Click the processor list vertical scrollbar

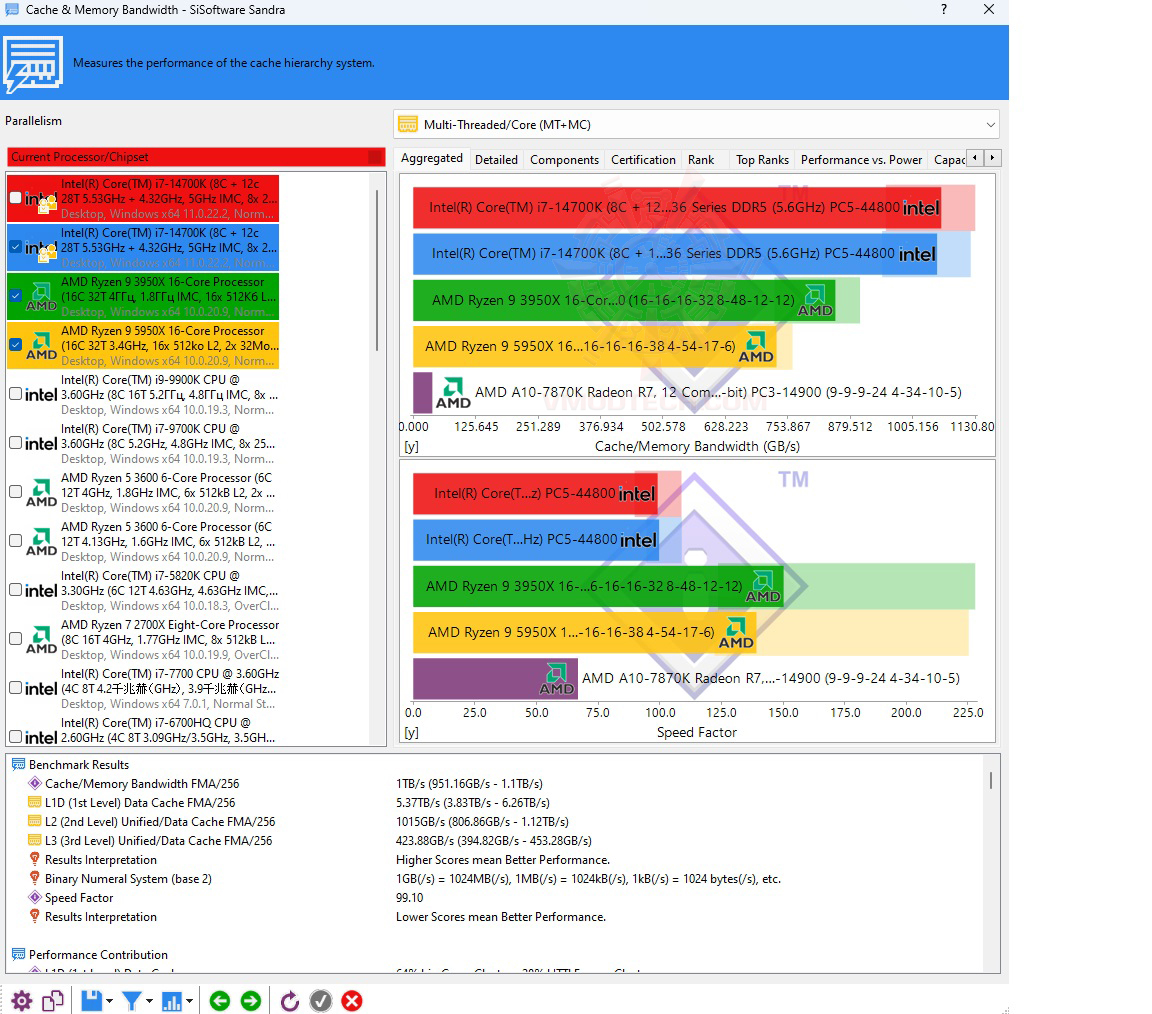click(x=378, y=270)
